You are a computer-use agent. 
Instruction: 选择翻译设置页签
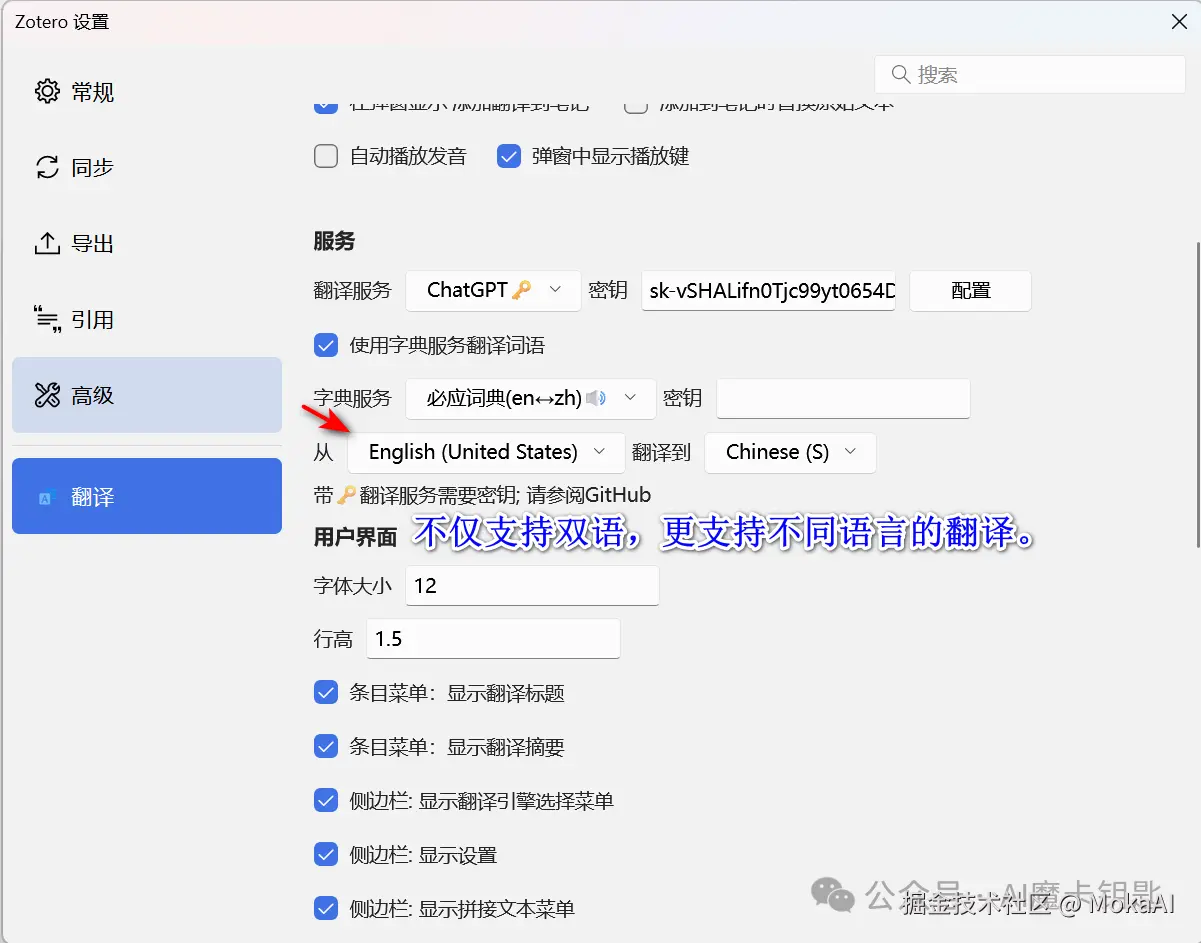tap(146, 496)
